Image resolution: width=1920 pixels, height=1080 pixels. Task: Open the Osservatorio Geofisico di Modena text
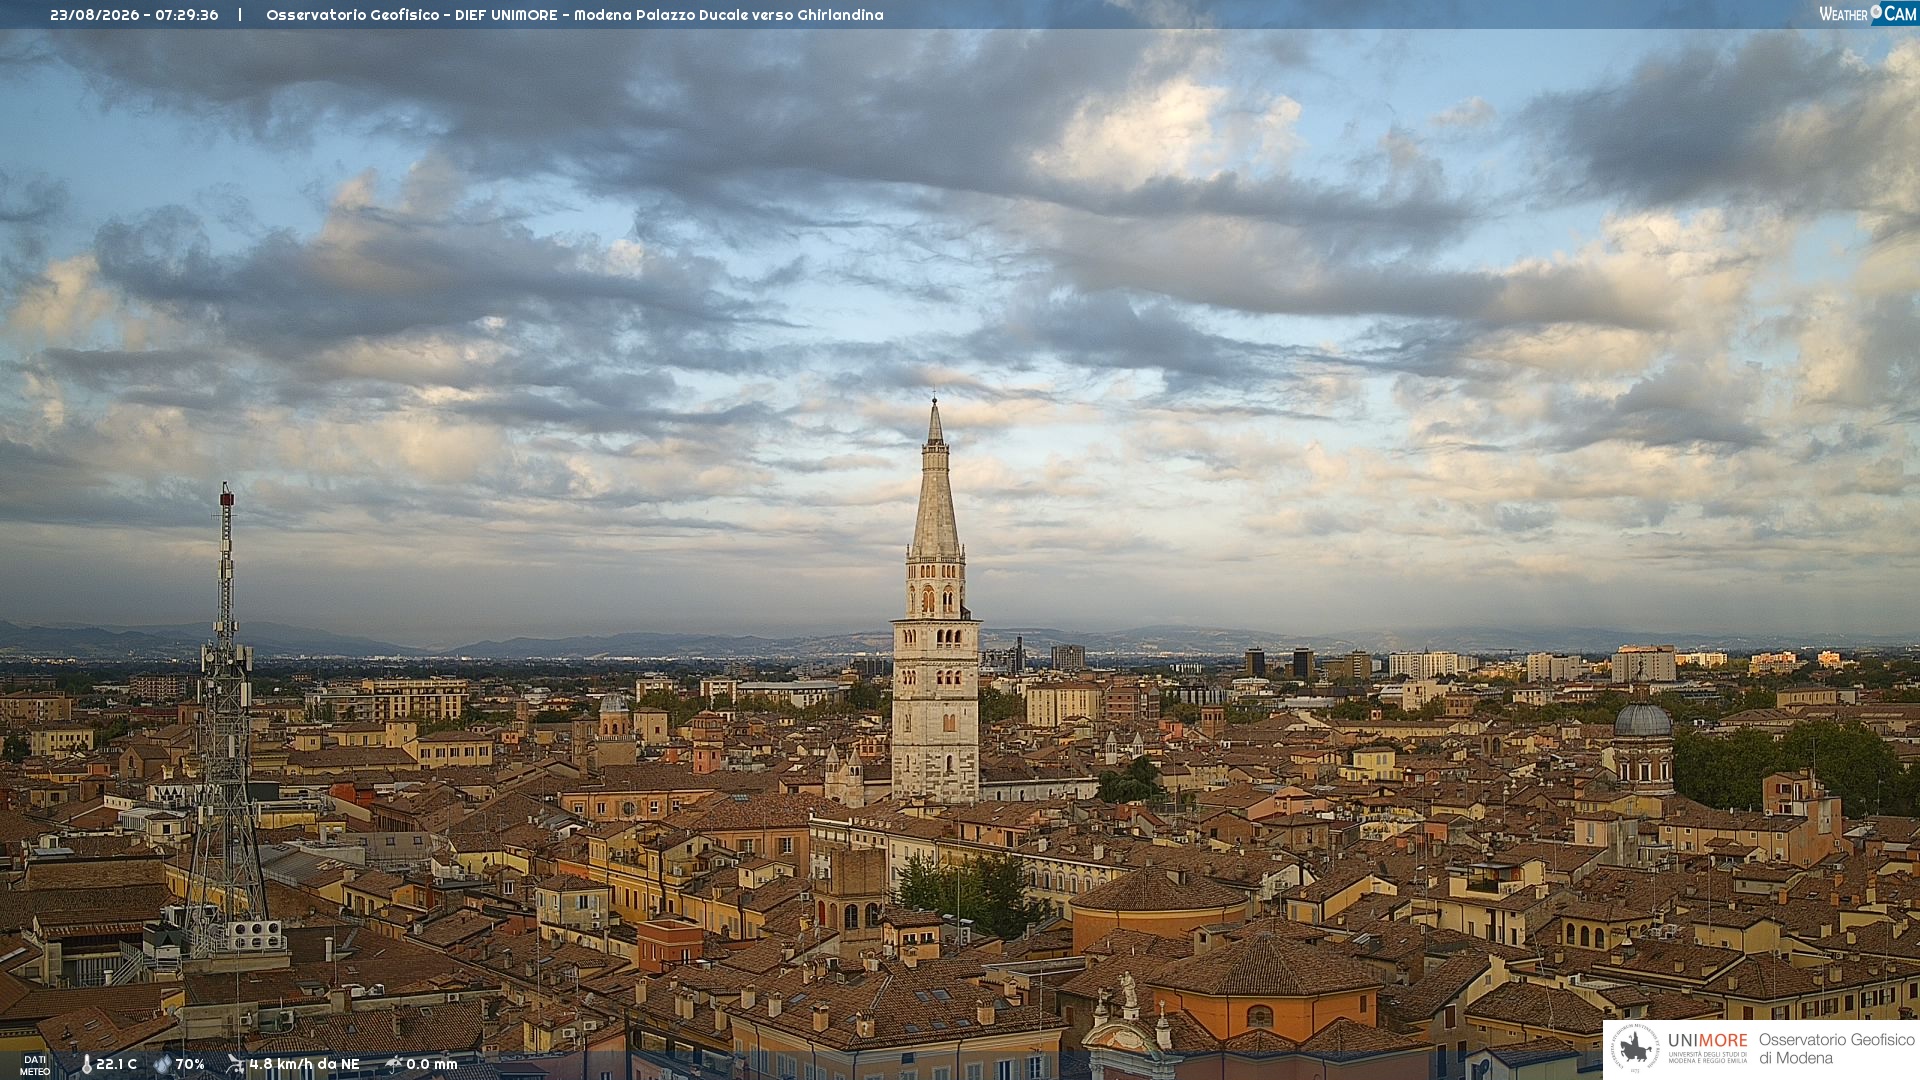tap(1836, 1049)
